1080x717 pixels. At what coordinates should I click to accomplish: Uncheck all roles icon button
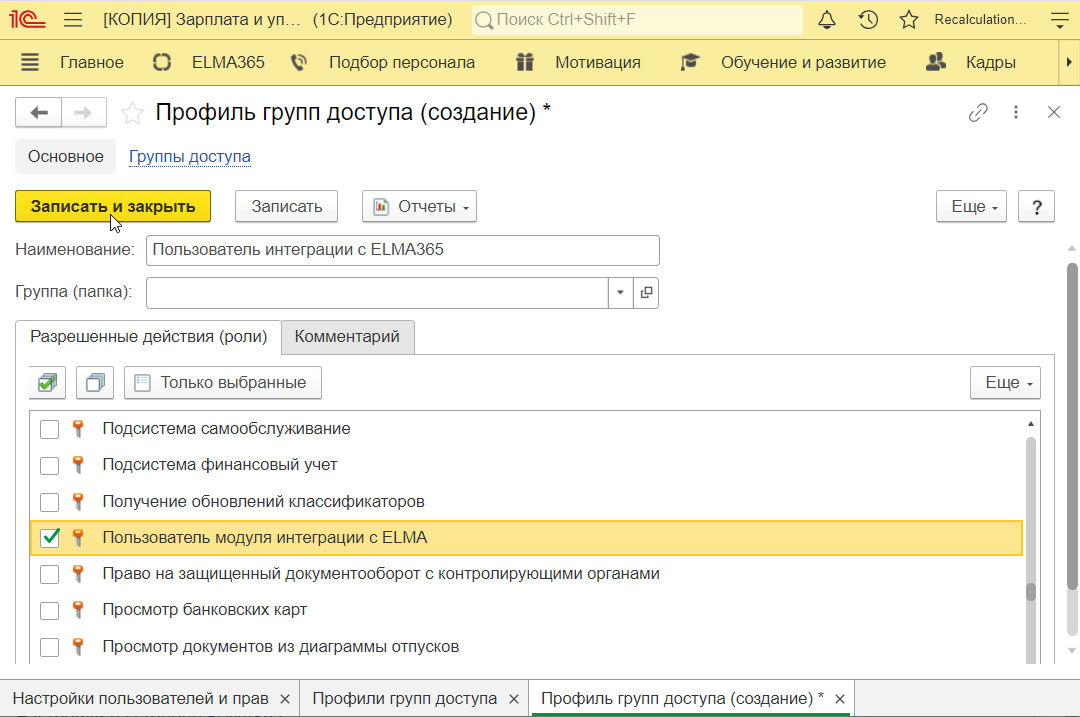95,382
